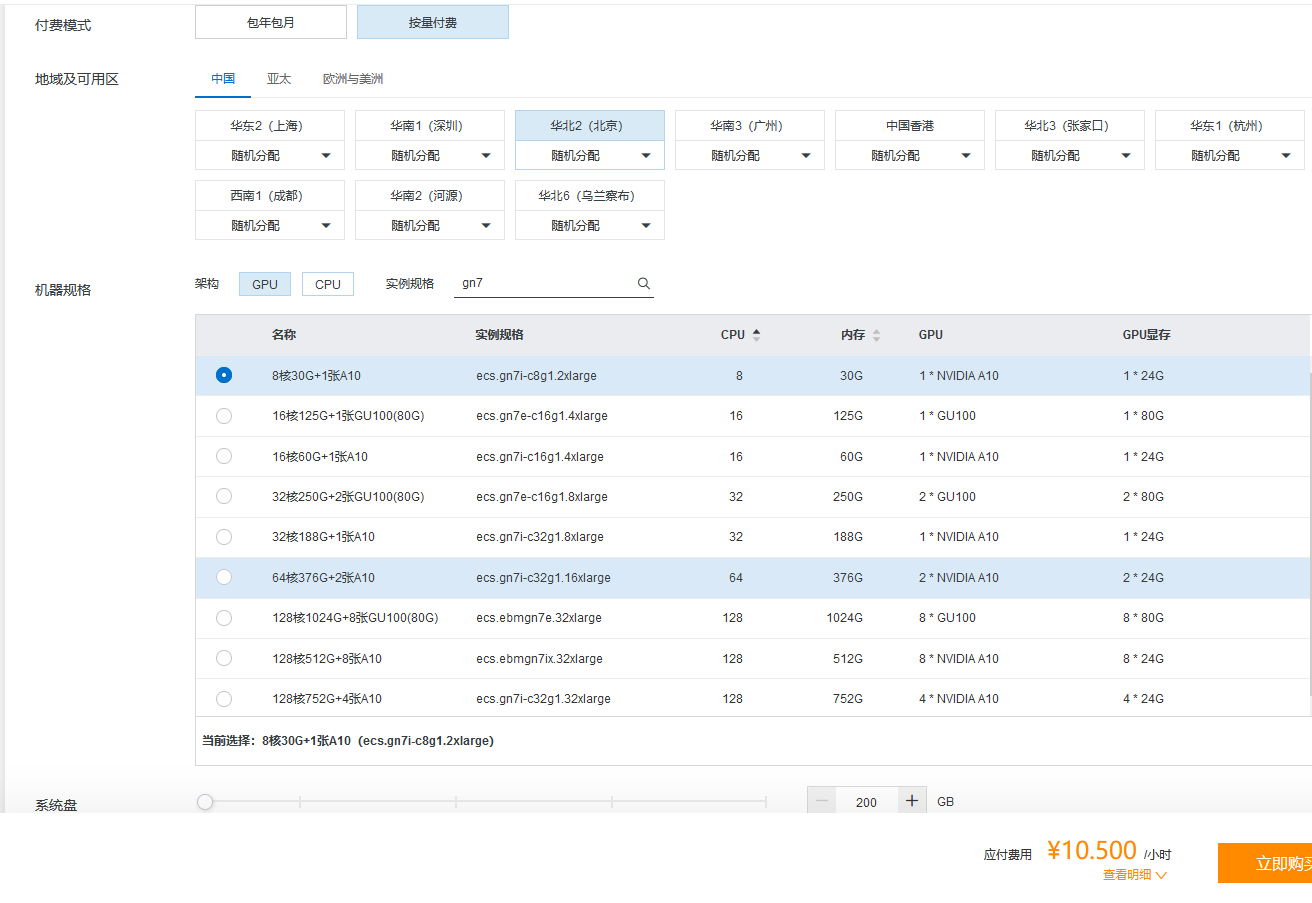
Task: Open zone dropdown under 中国香港
Action: coord(910,155)
